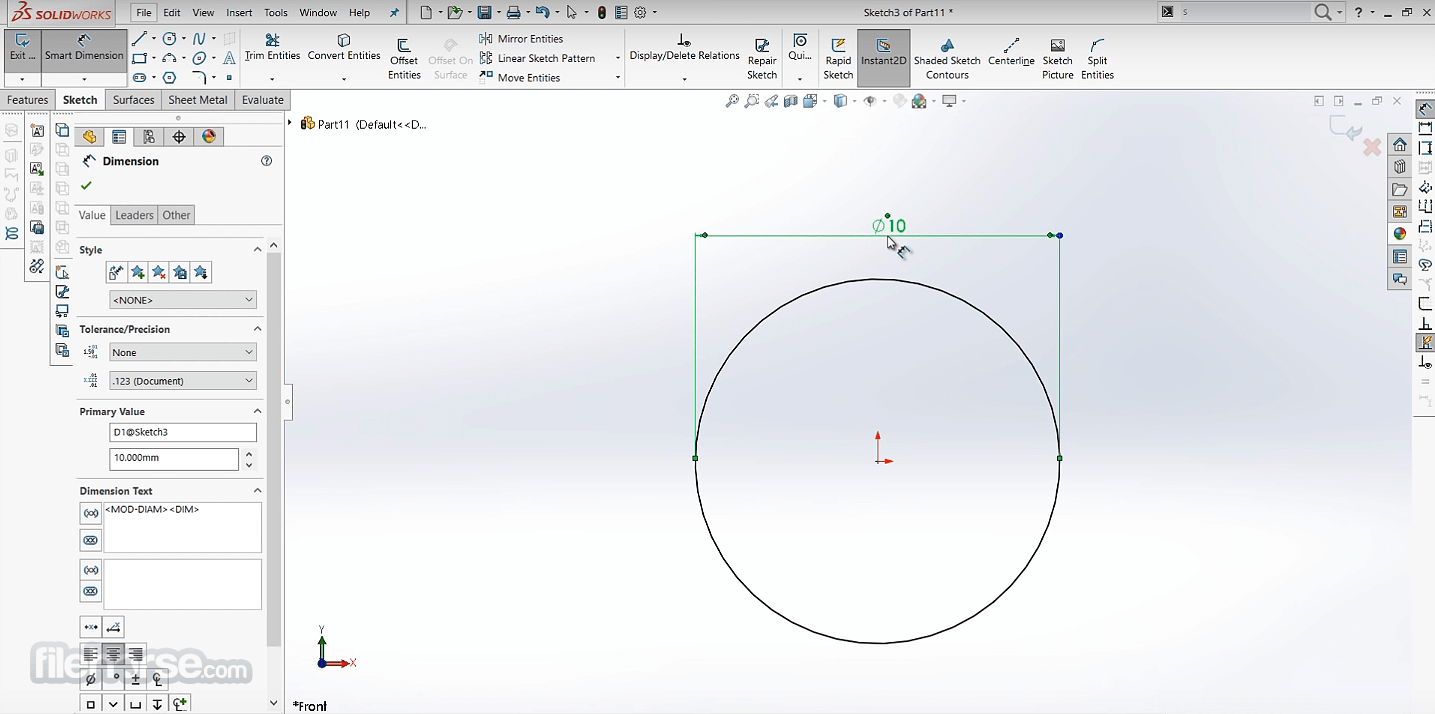Open the PropertyManager tab icon
This screenshot has width=1435, height=714.
119,137
